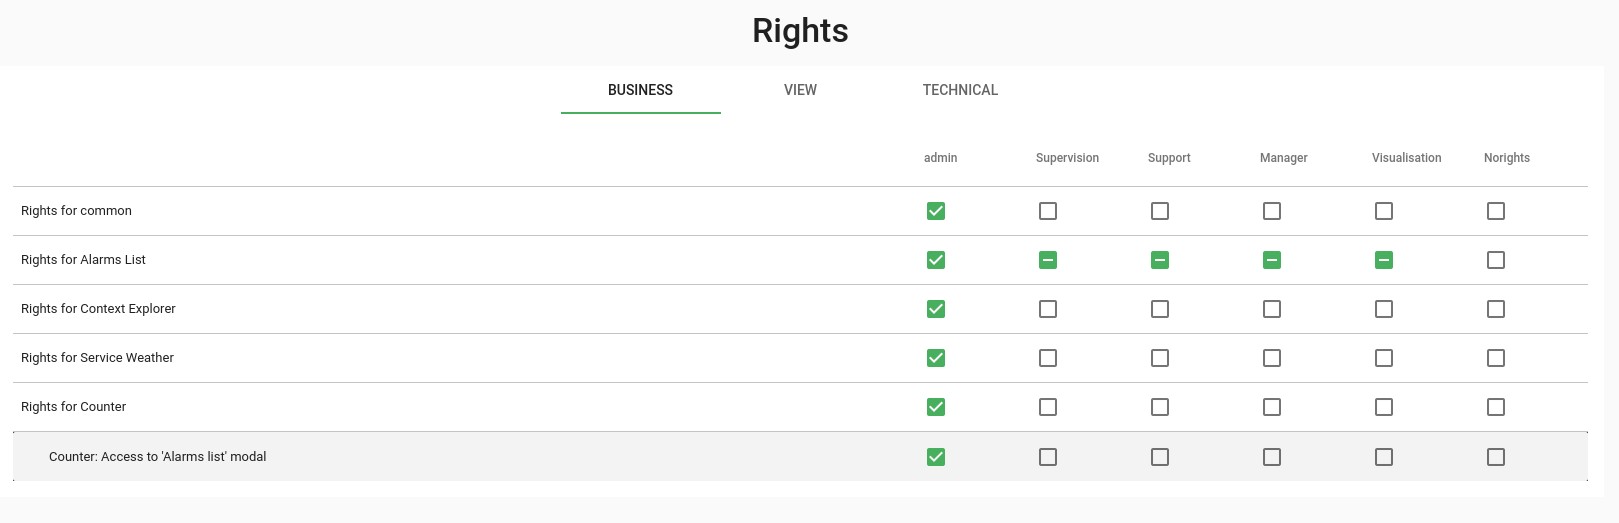Check Manager for Rights for Service Weather
Image resolution: width=1619 pixels, height=523 pixels.
(1272, 358)
